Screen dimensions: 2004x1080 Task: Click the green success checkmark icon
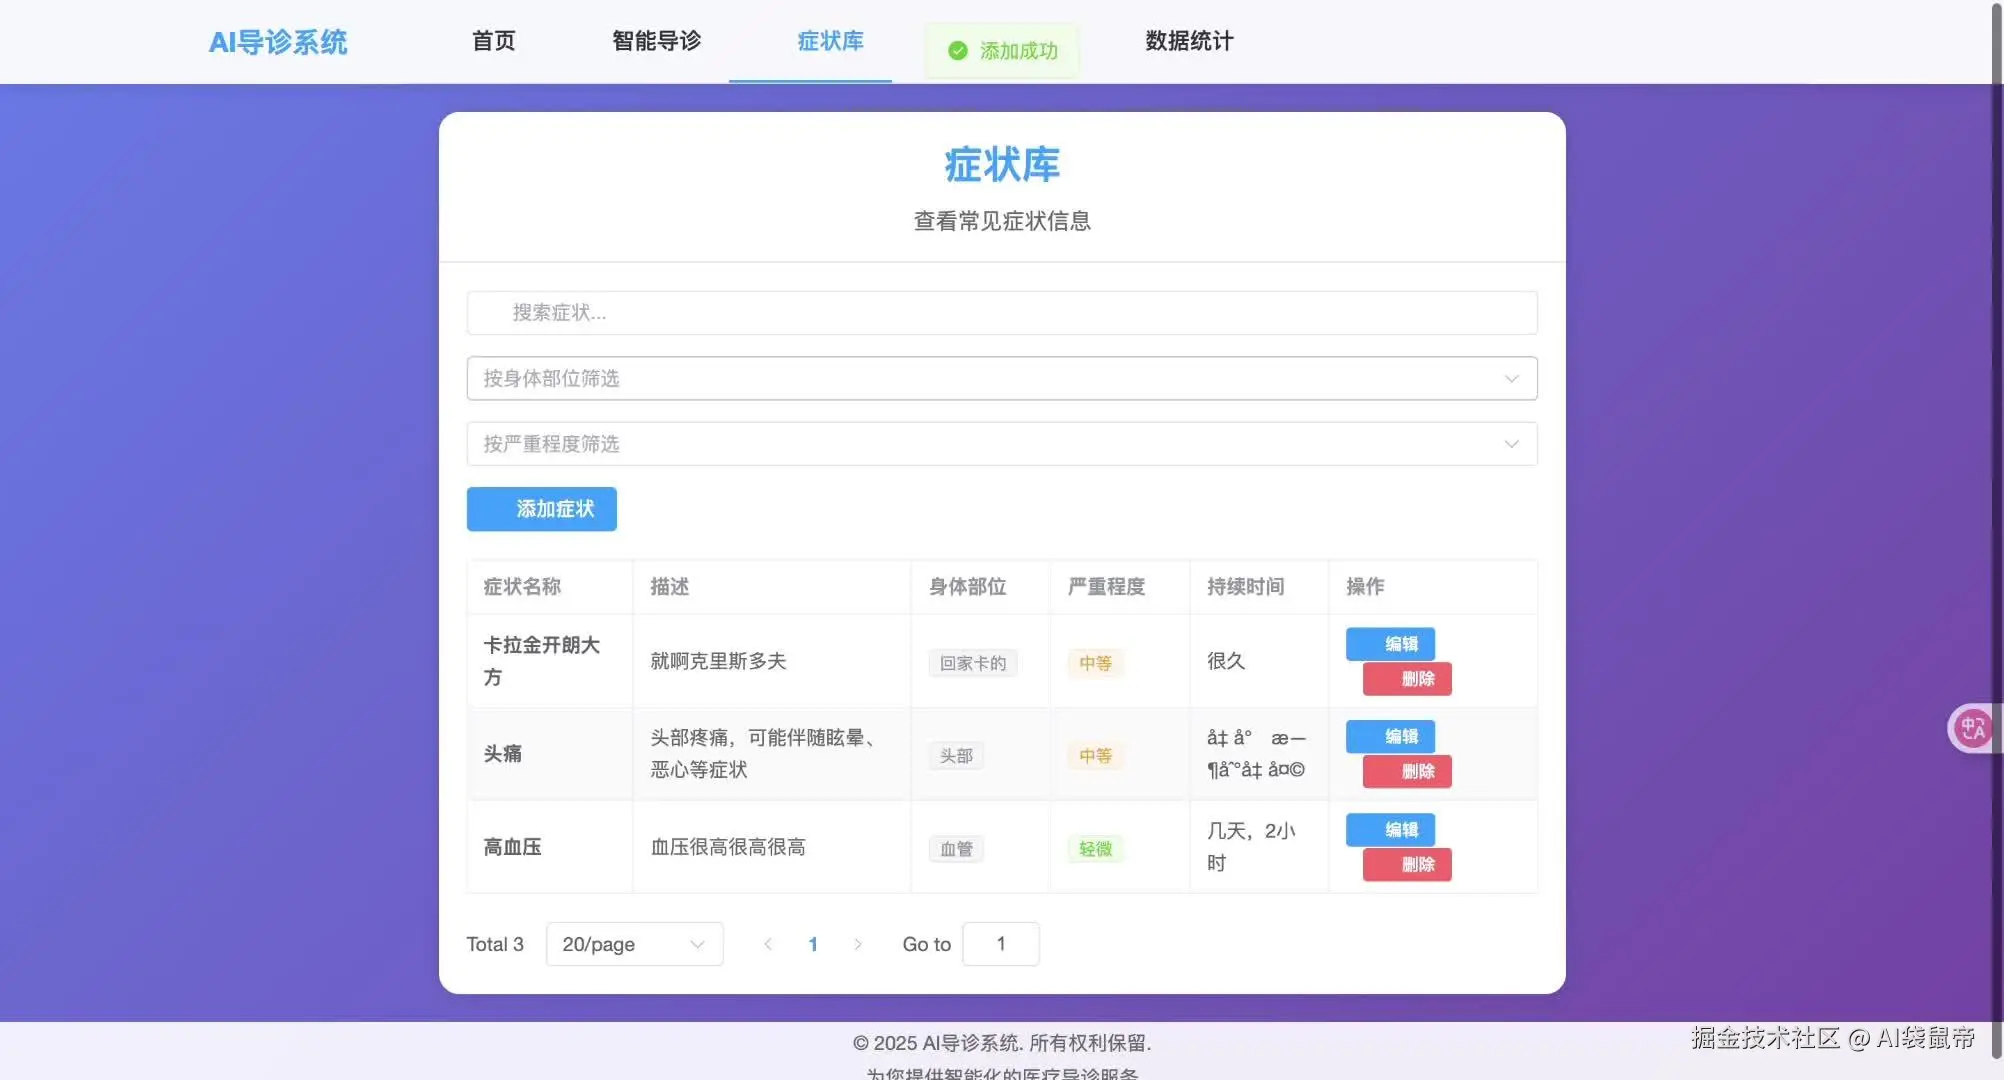pos(956,50)
